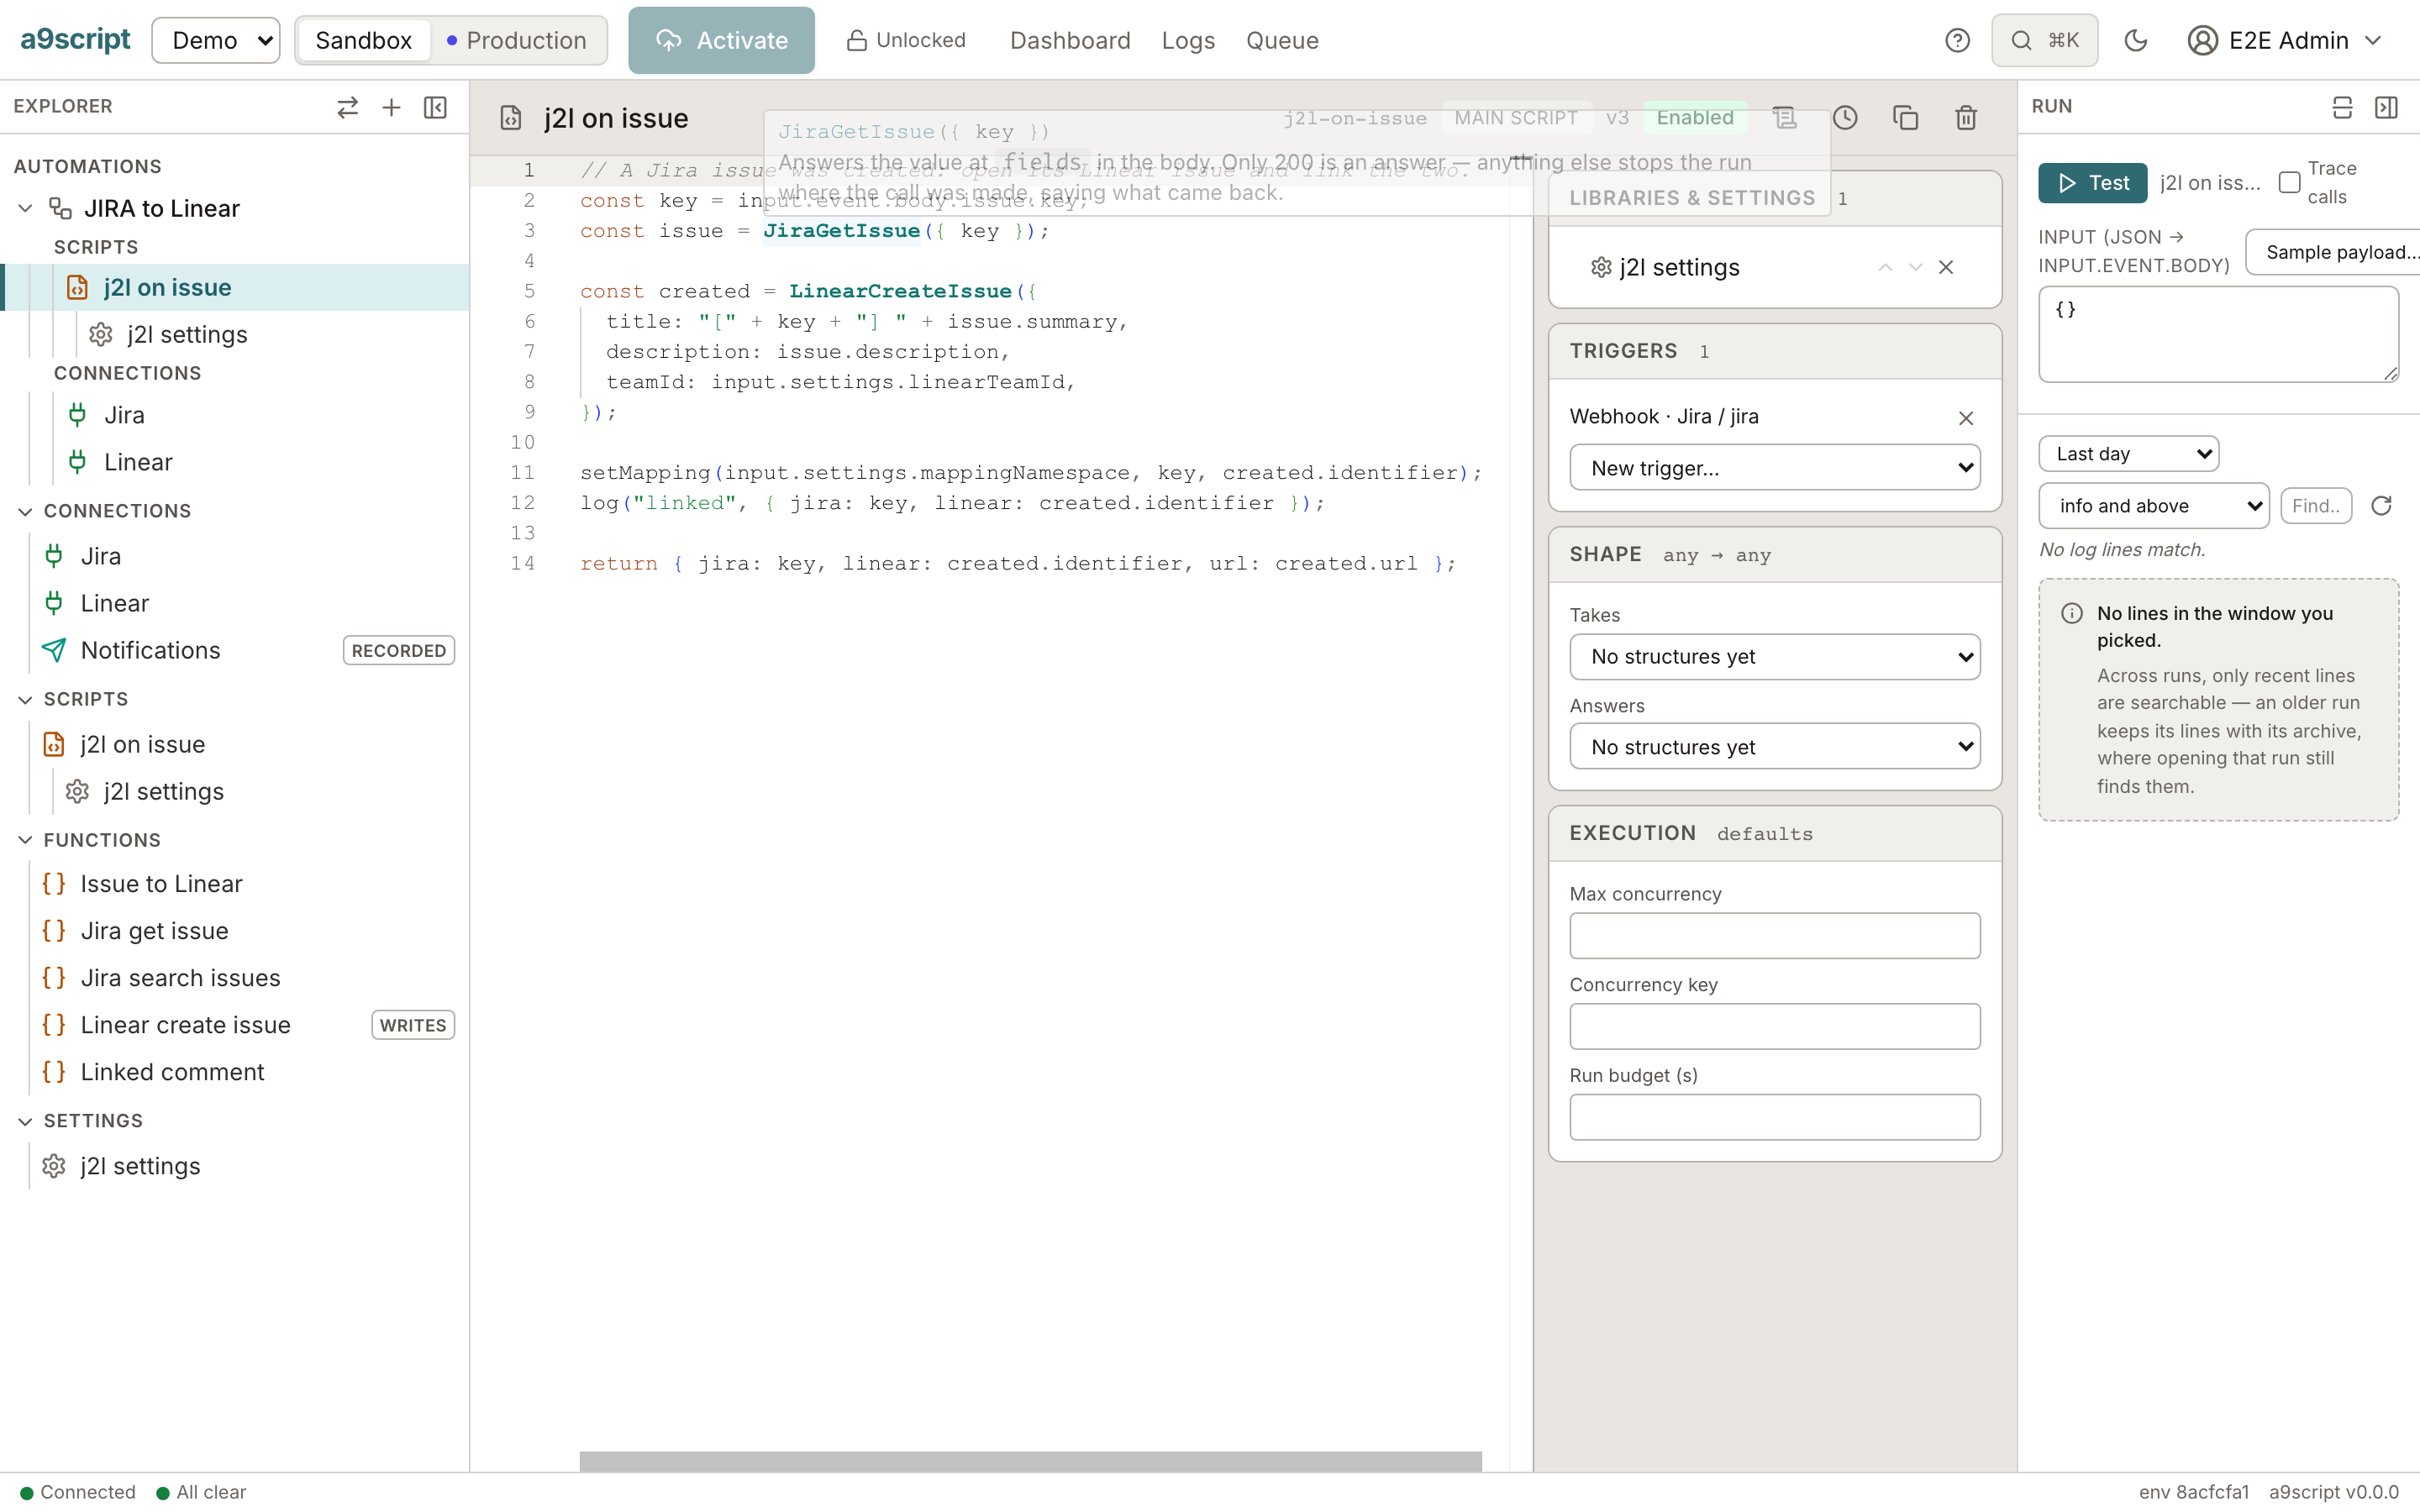Click the Activate button
The width and height of the screenshot is (2420, 1512).
721,40
